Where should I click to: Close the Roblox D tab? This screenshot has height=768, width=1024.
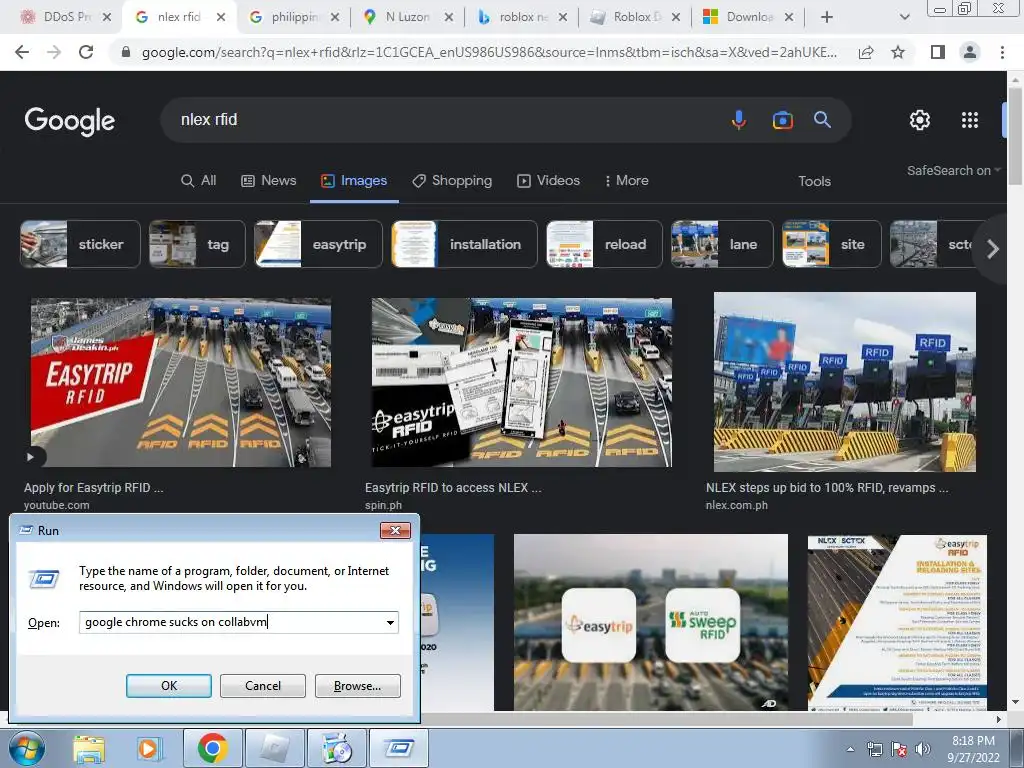point(676,17)
